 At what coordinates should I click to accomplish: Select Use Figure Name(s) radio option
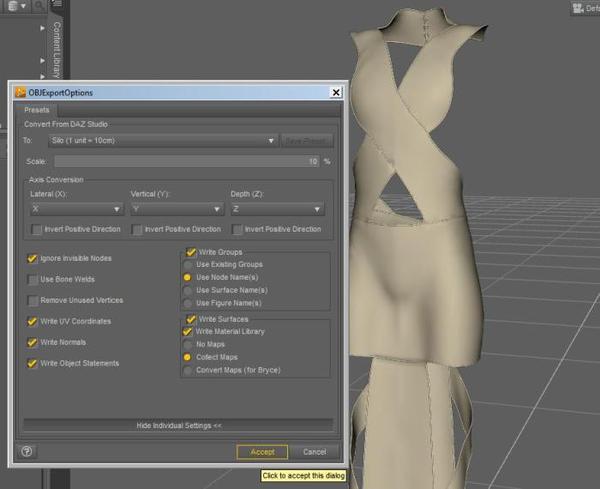(188, 303)
